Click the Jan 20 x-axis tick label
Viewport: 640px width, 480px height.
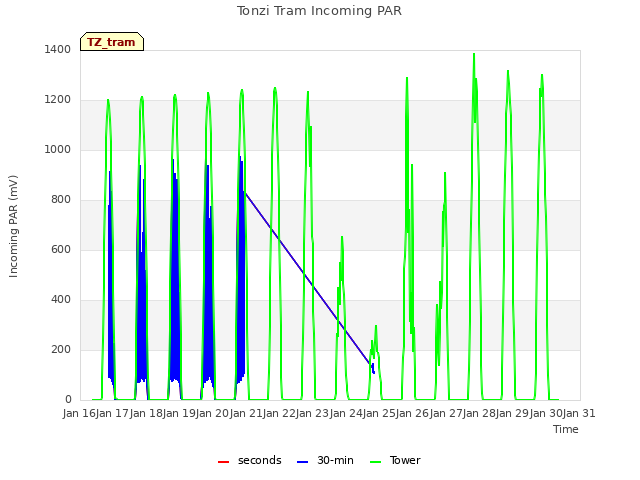213,413
